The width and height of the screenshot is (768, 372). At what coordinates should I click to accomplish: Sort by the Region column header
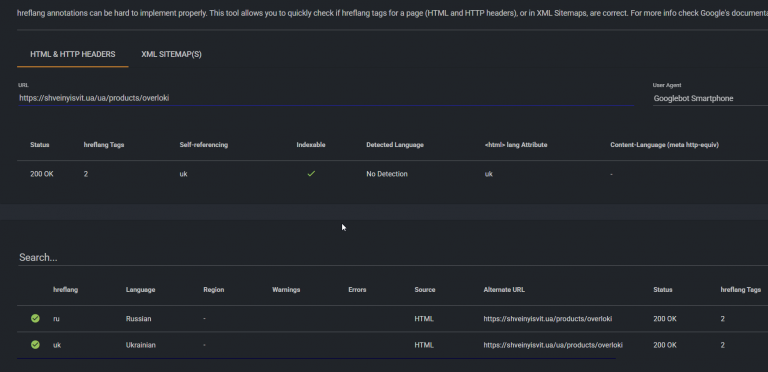[x=214, y=290]
